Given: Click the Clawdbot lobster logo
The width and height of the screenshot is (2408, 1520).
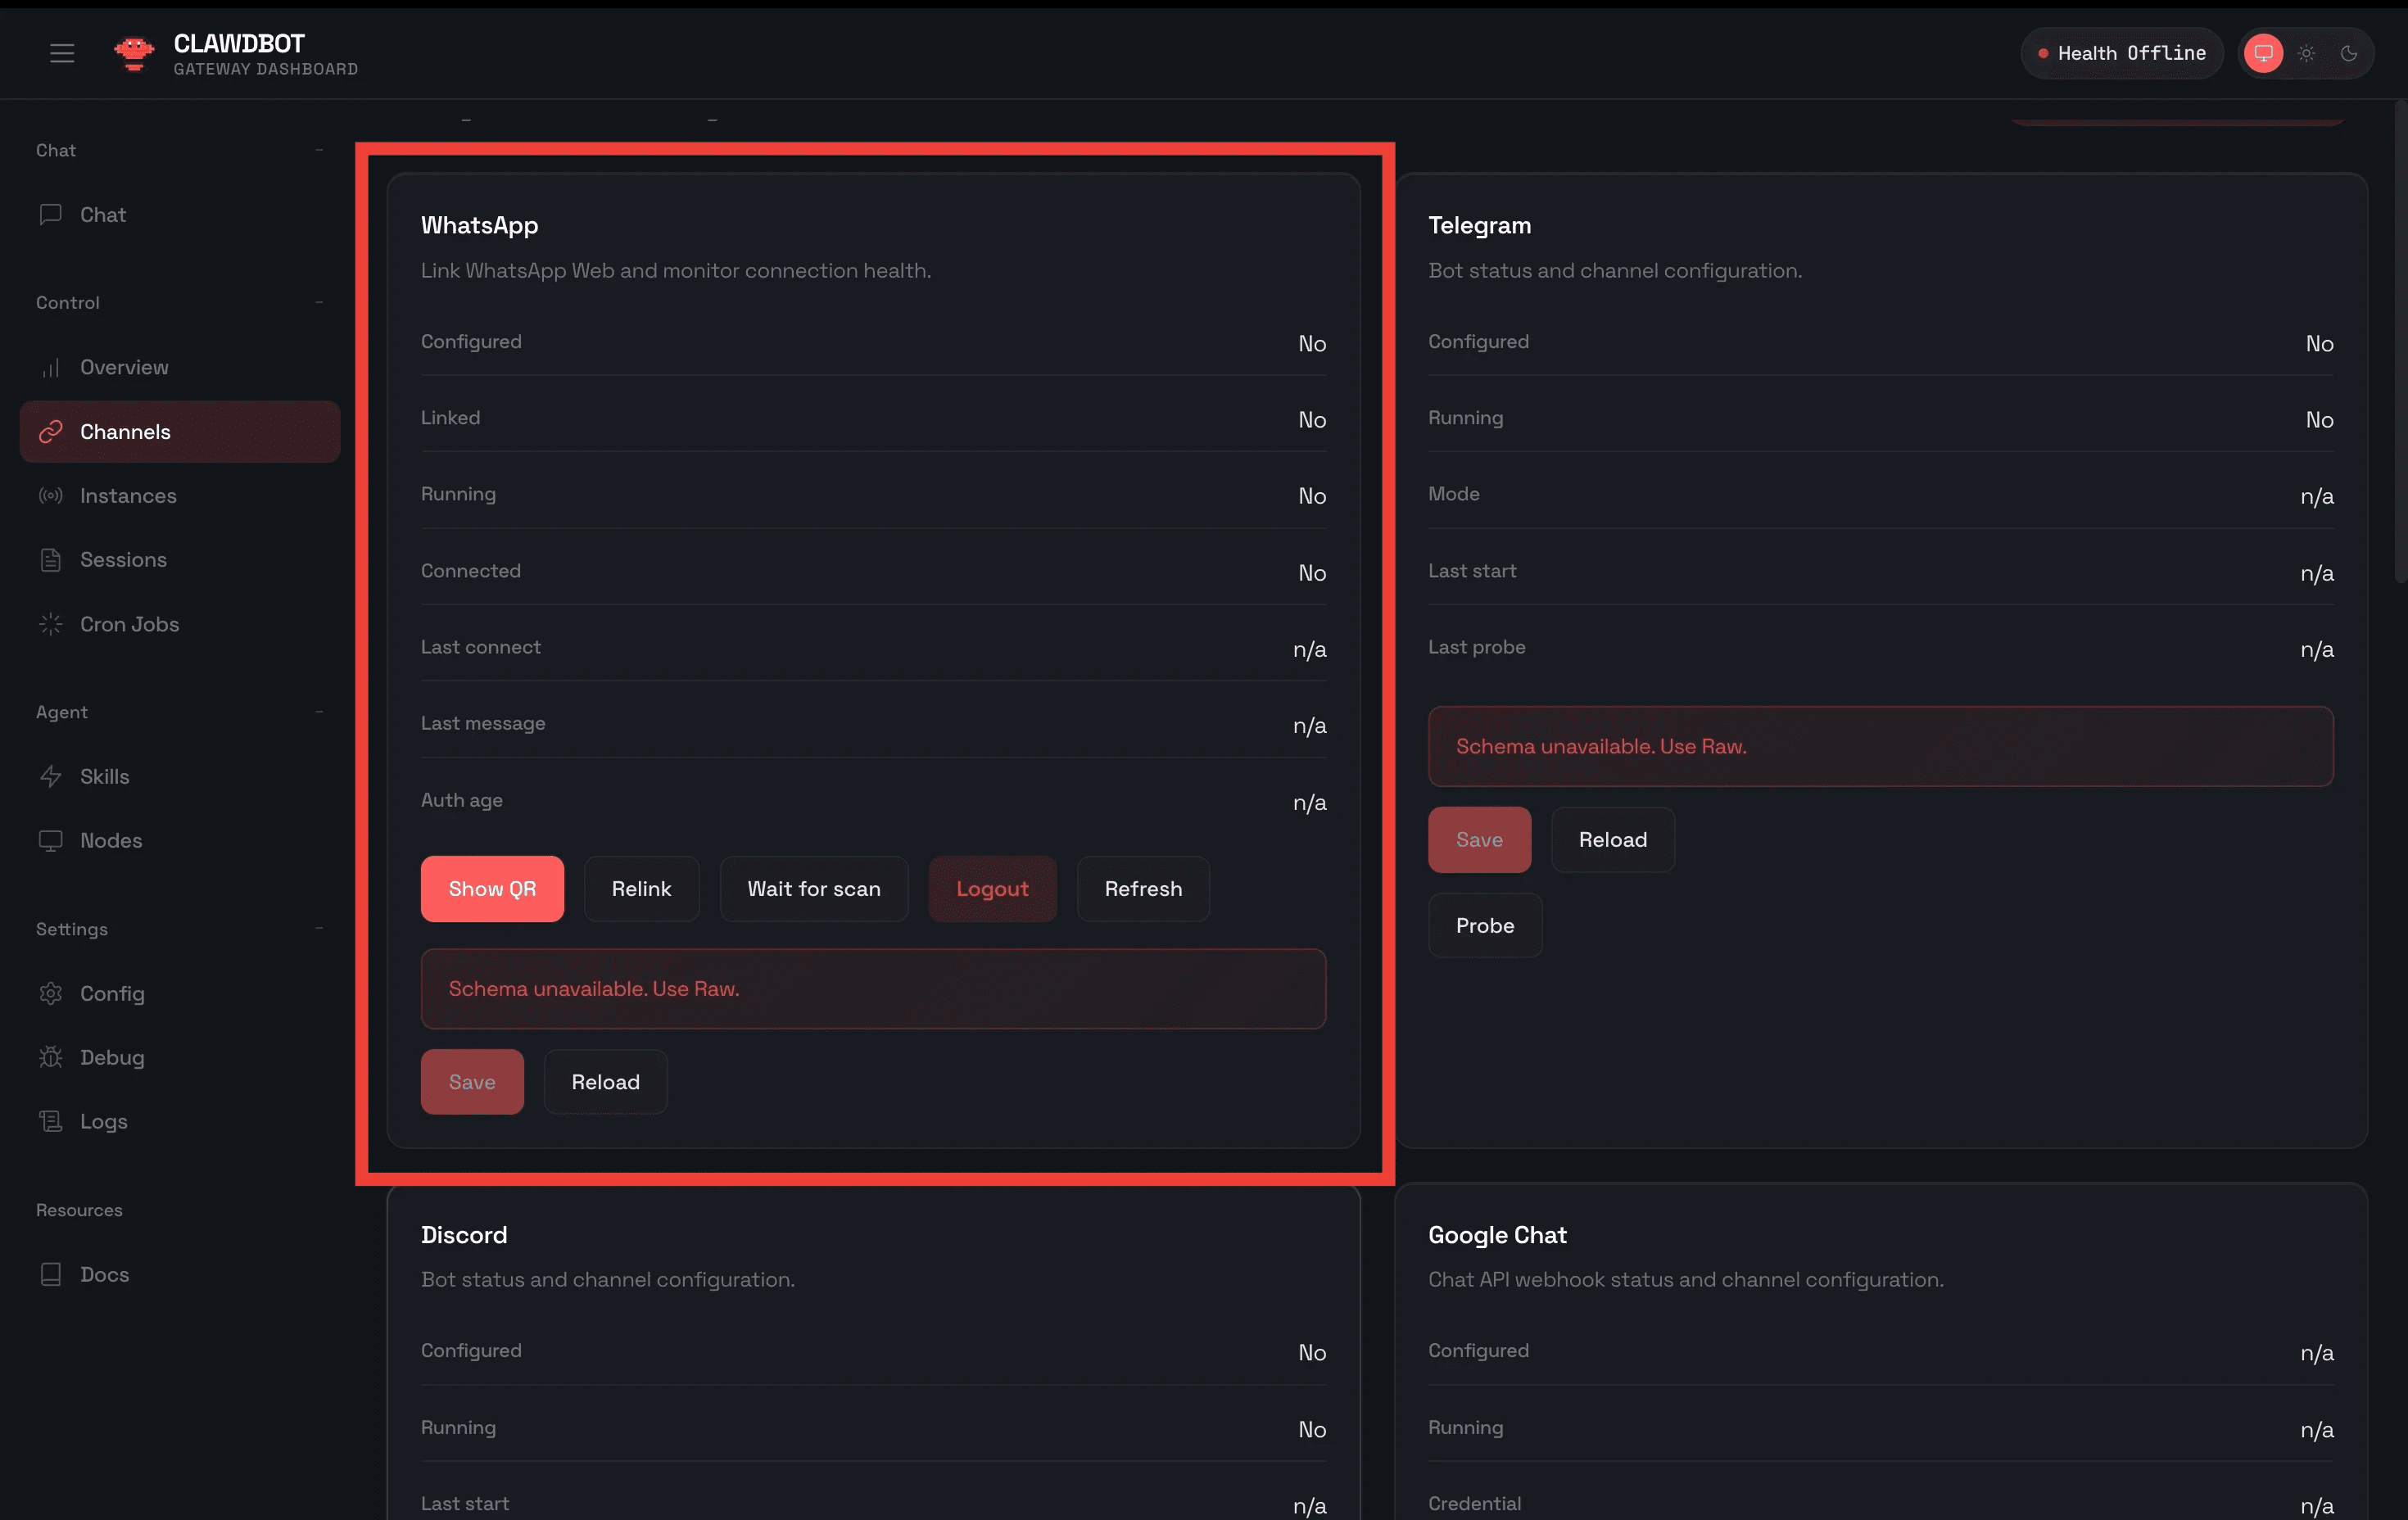Looking at the screenshot, I should pyautogui.click(x=134, y=53).
